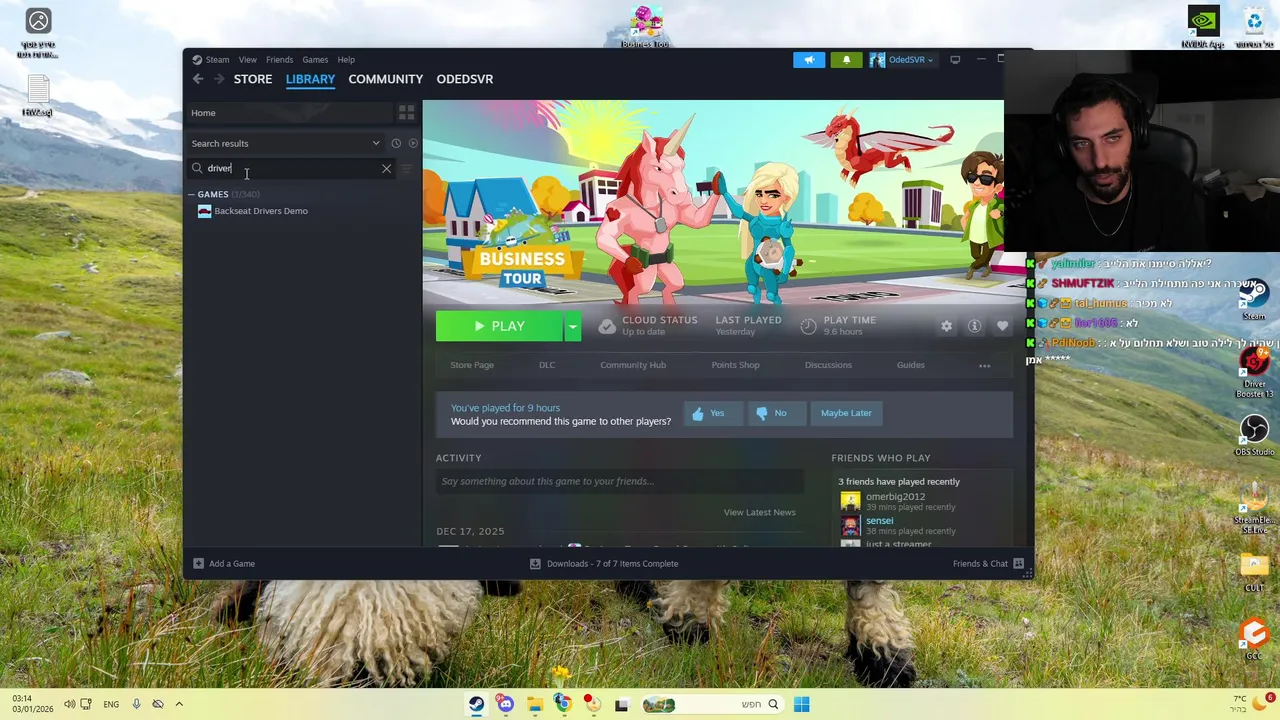The width and height of the screenshot is (1280, 720).
Task: Open the NVIDIA App desktop shortcut
Action: [1203, 27]
